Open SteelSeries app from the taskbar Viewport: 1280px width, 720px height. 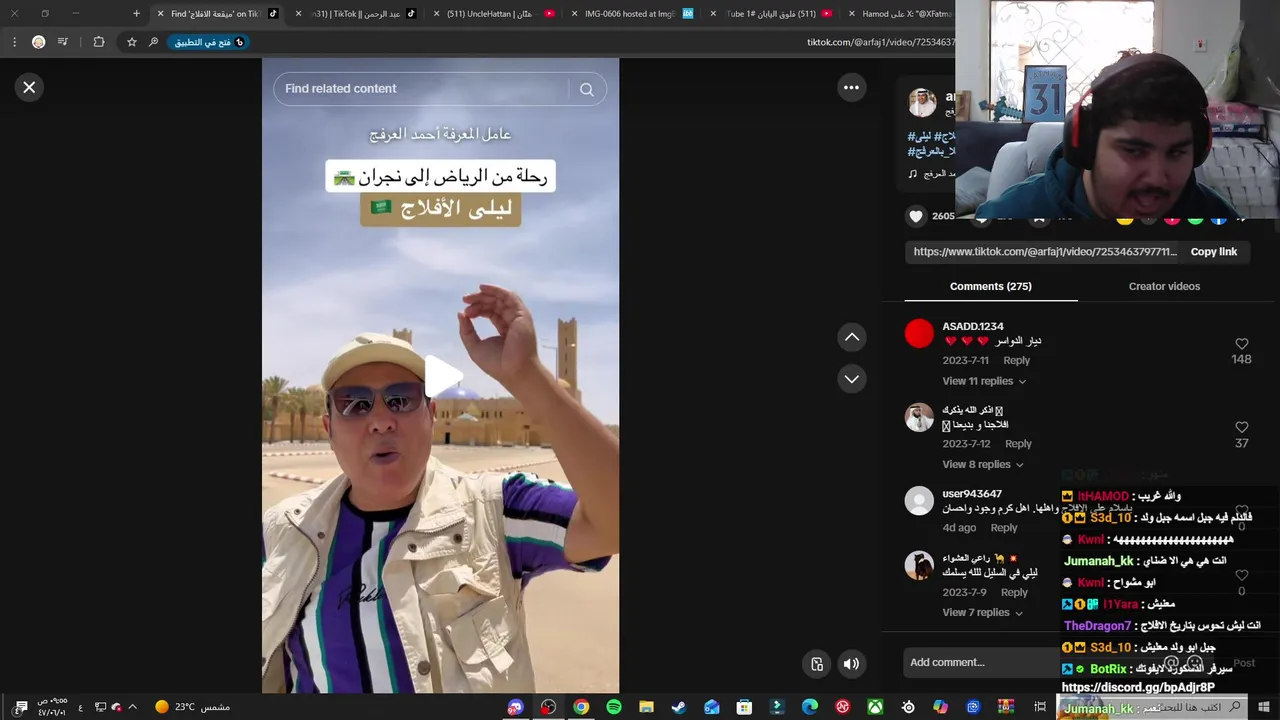pyautogui.click(x=908, y=707)
